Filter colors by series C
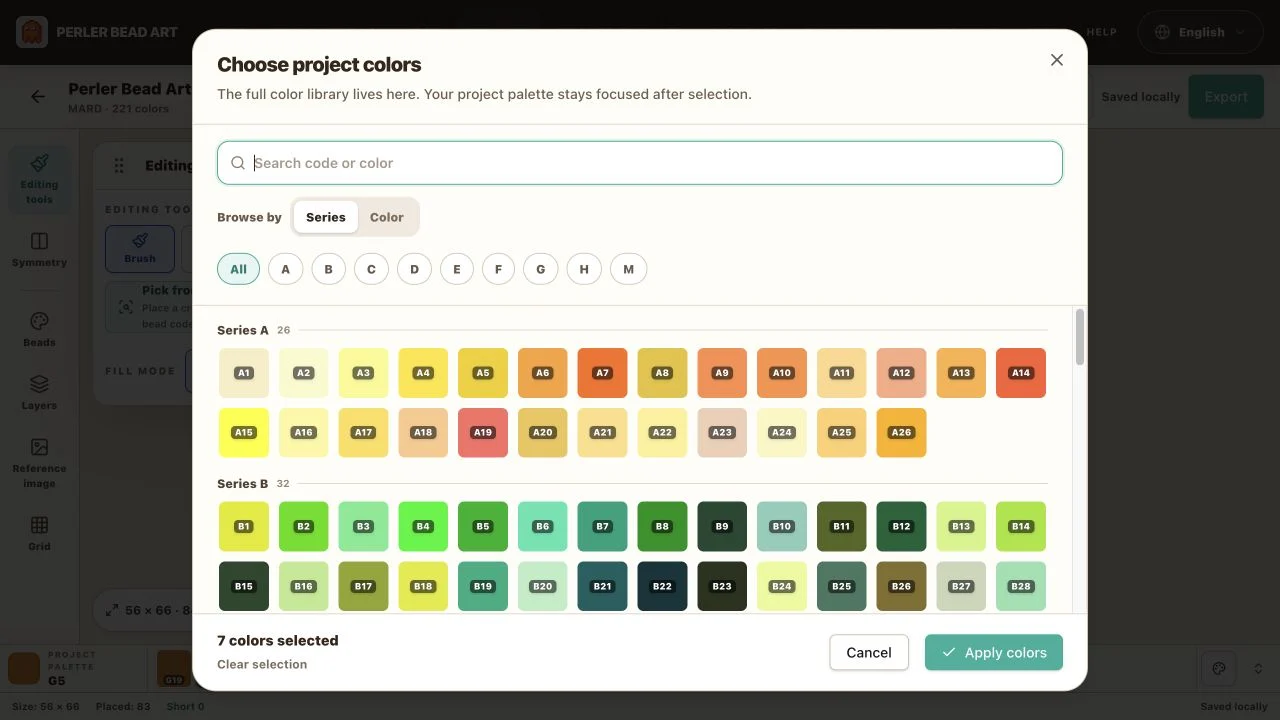Screen dimensions: 1280x720 371,269
